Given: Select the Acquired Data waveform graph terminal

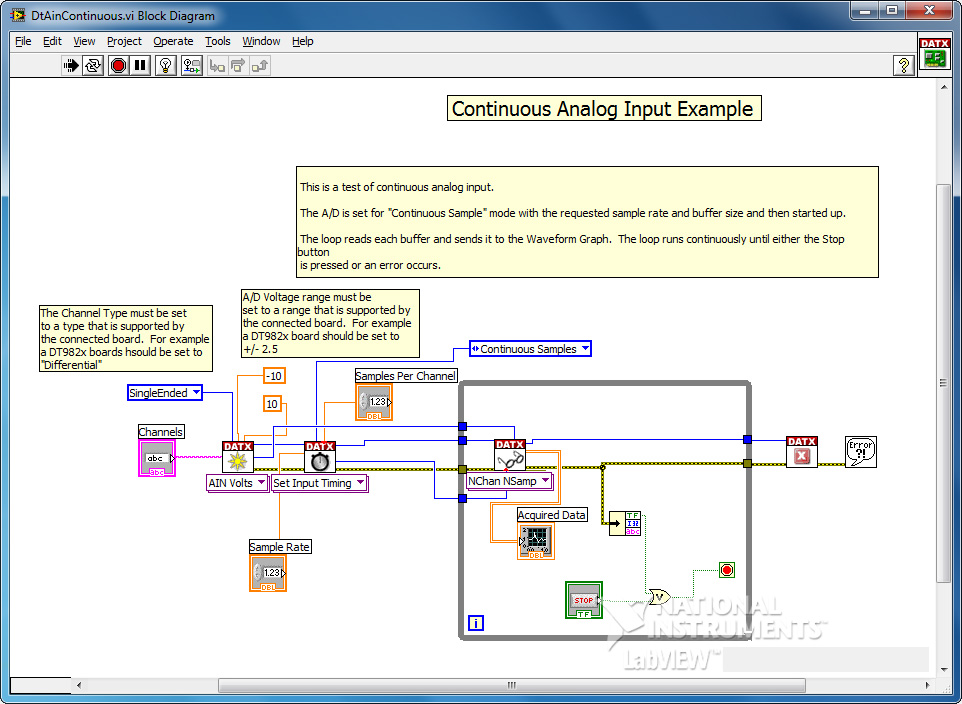Looking at the screenshot, I should pyautogui.click(x=536, y=541).
